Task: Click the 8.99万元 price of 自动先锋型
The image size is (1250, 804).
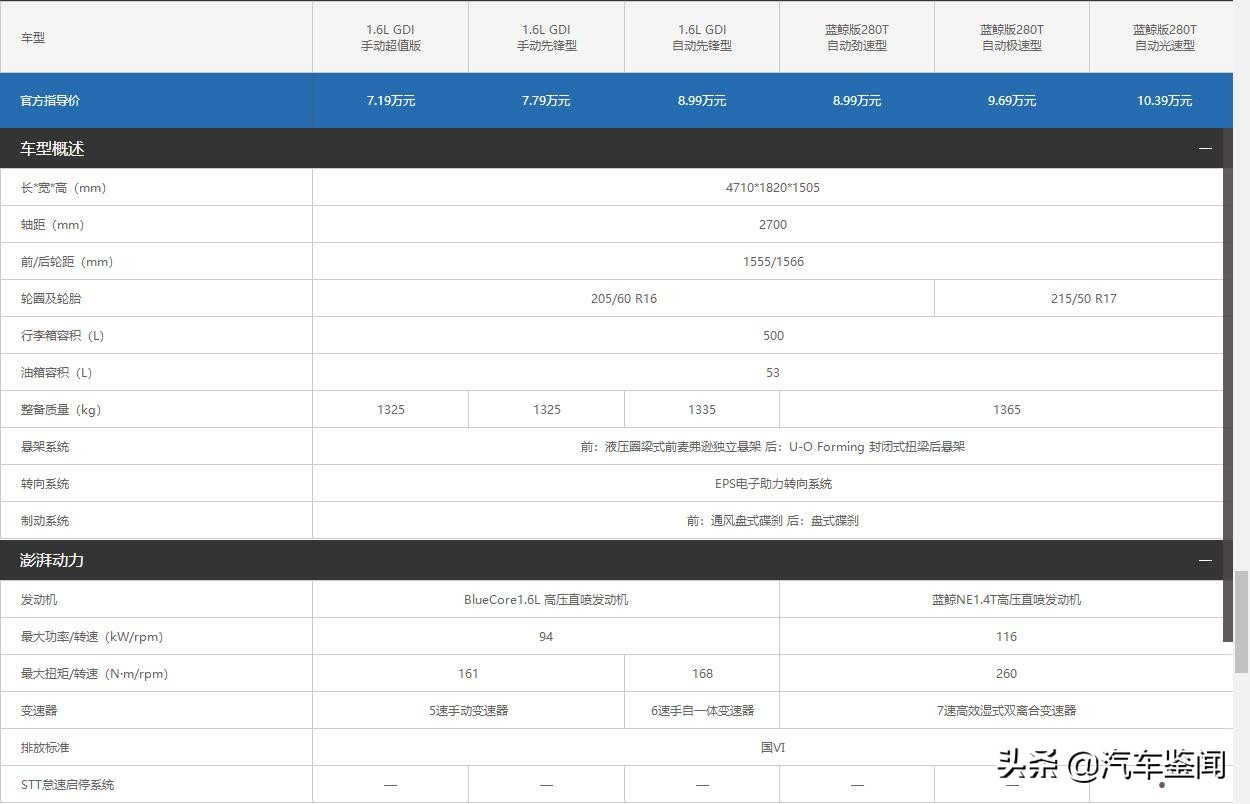Action: (x=701, y=100)
